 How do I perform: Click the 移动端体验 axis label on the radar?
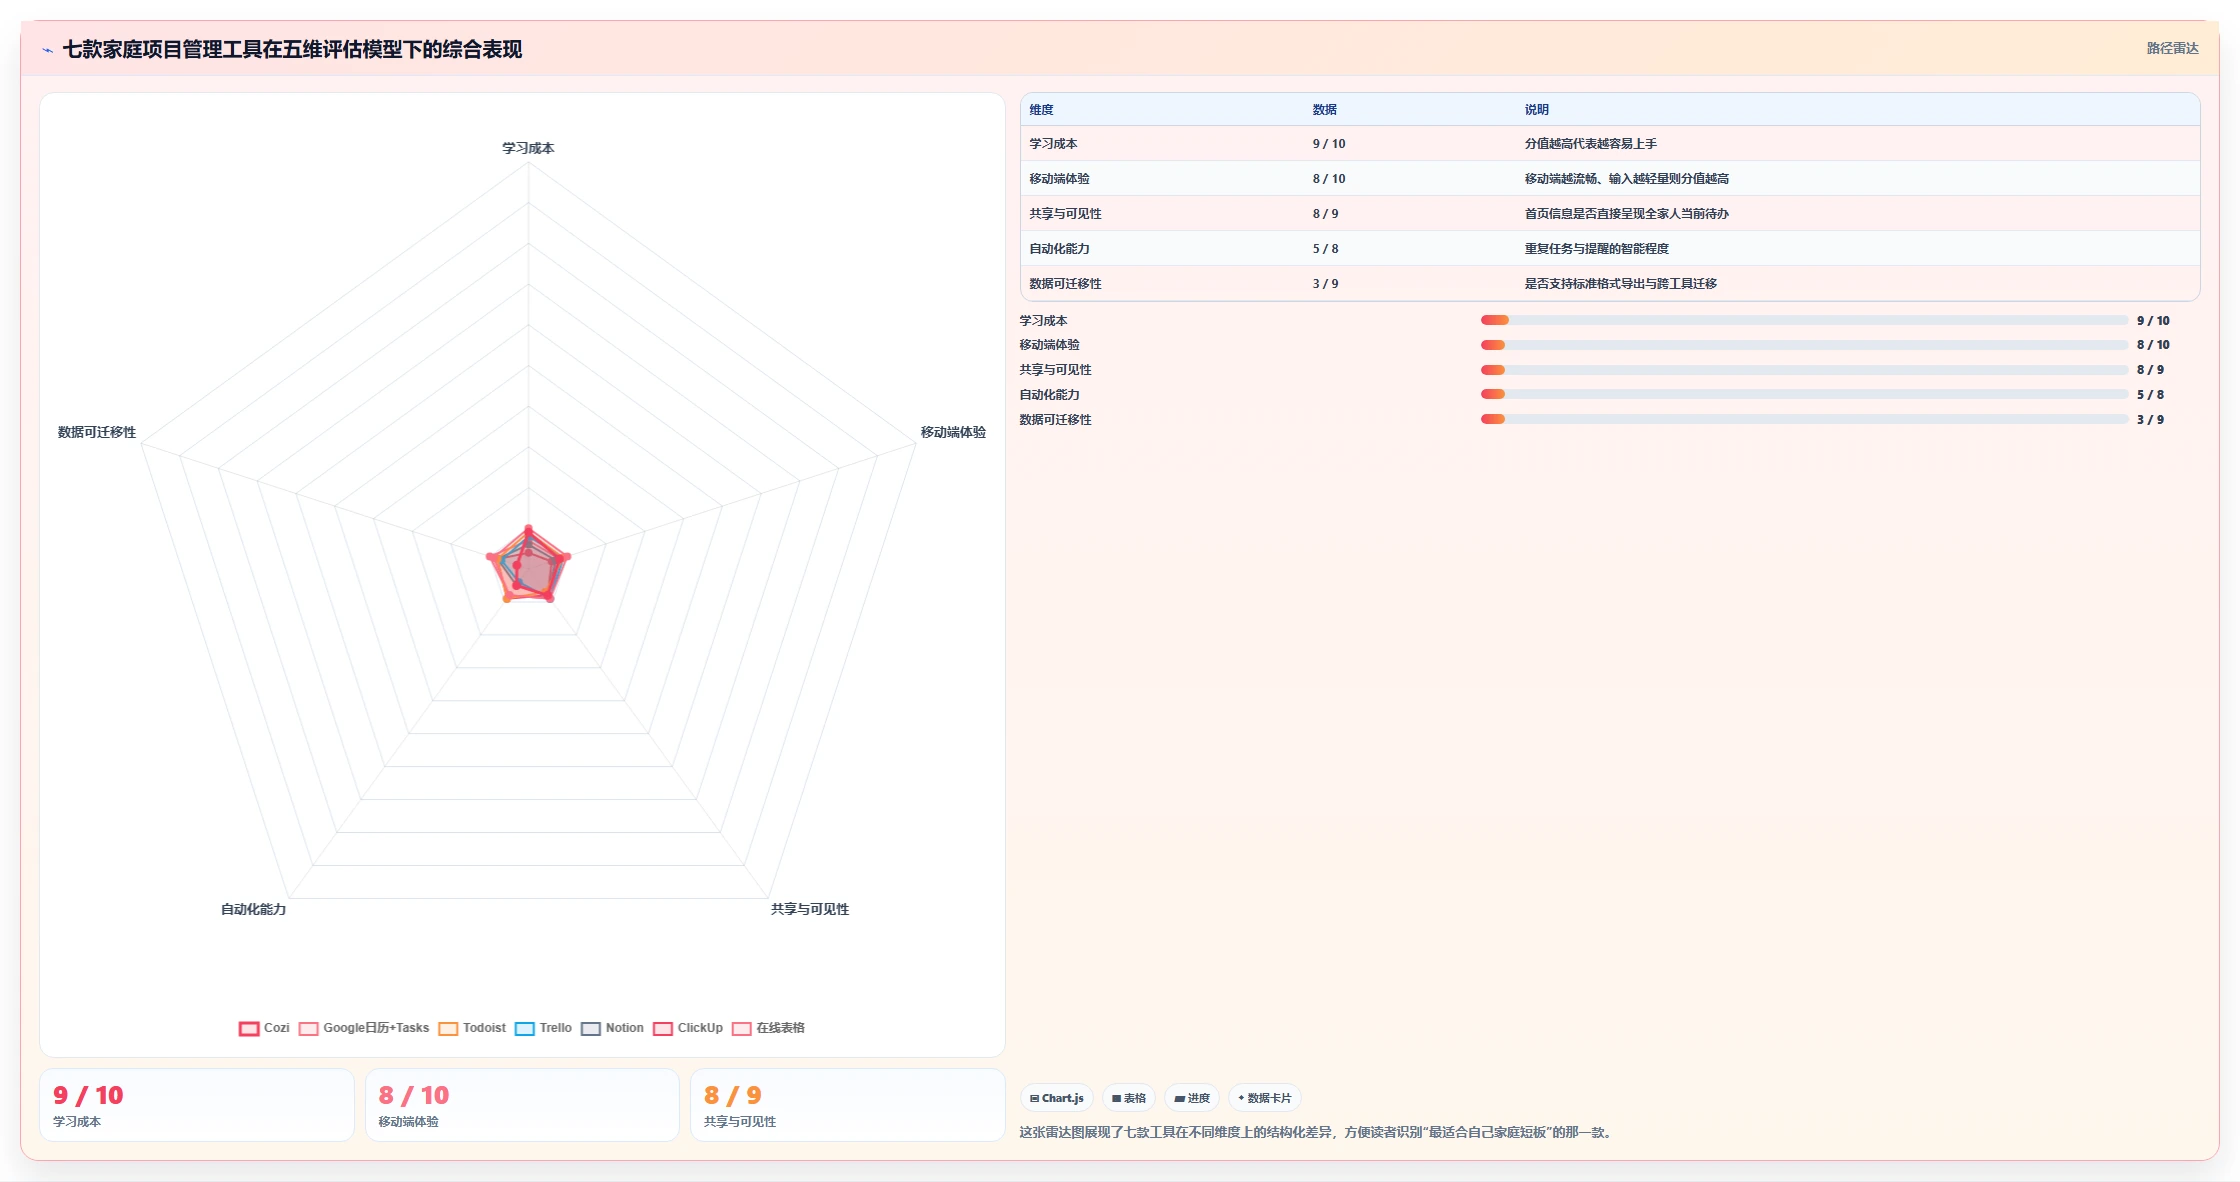953,432
